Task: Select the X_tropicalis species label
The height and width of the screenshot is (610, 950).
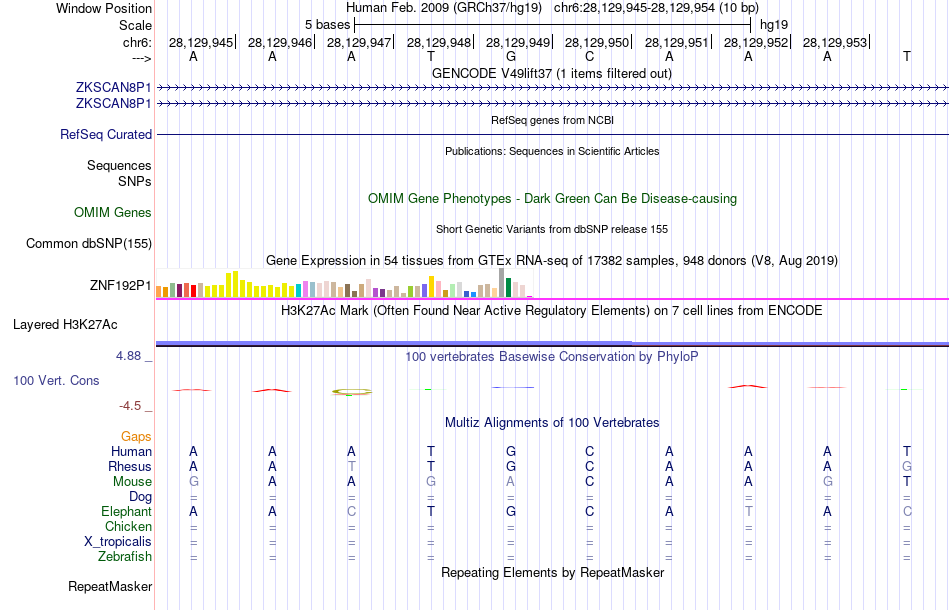Action: (x=118, y=542)
